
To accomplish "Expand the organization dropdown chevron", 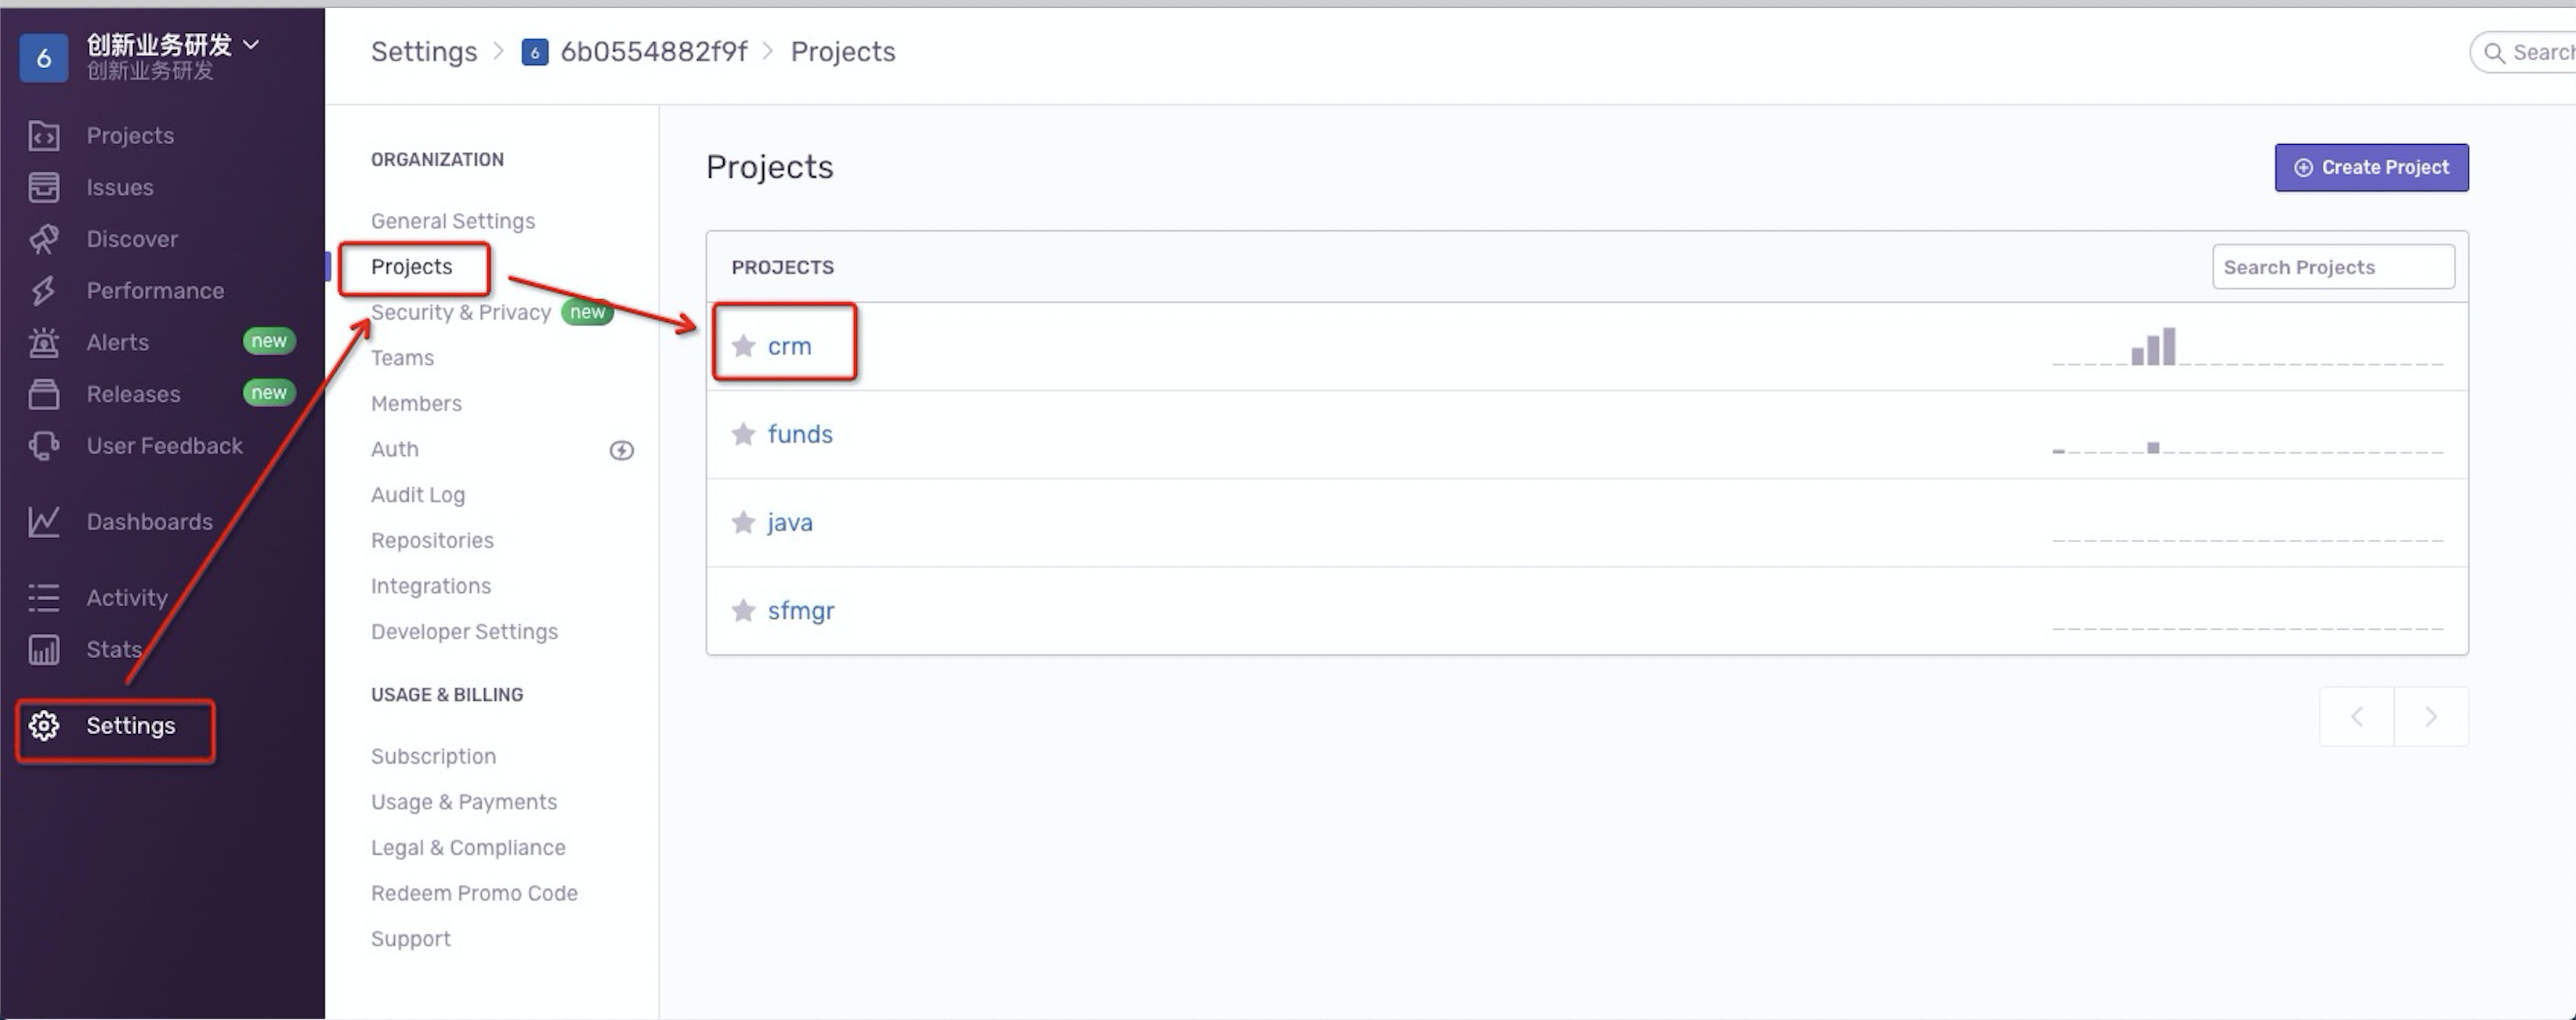I will (252, 44).
